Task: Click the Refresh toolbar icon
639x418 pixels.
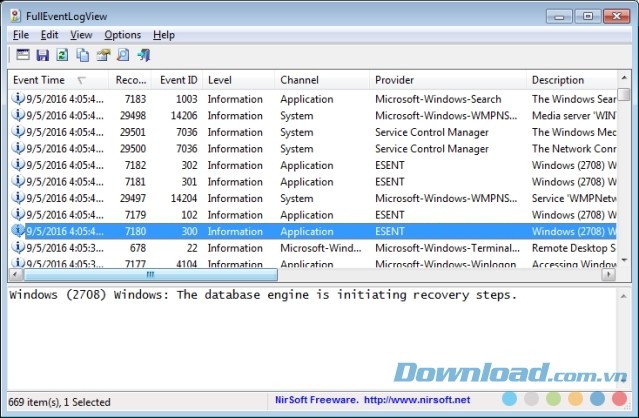Action: 62,55
